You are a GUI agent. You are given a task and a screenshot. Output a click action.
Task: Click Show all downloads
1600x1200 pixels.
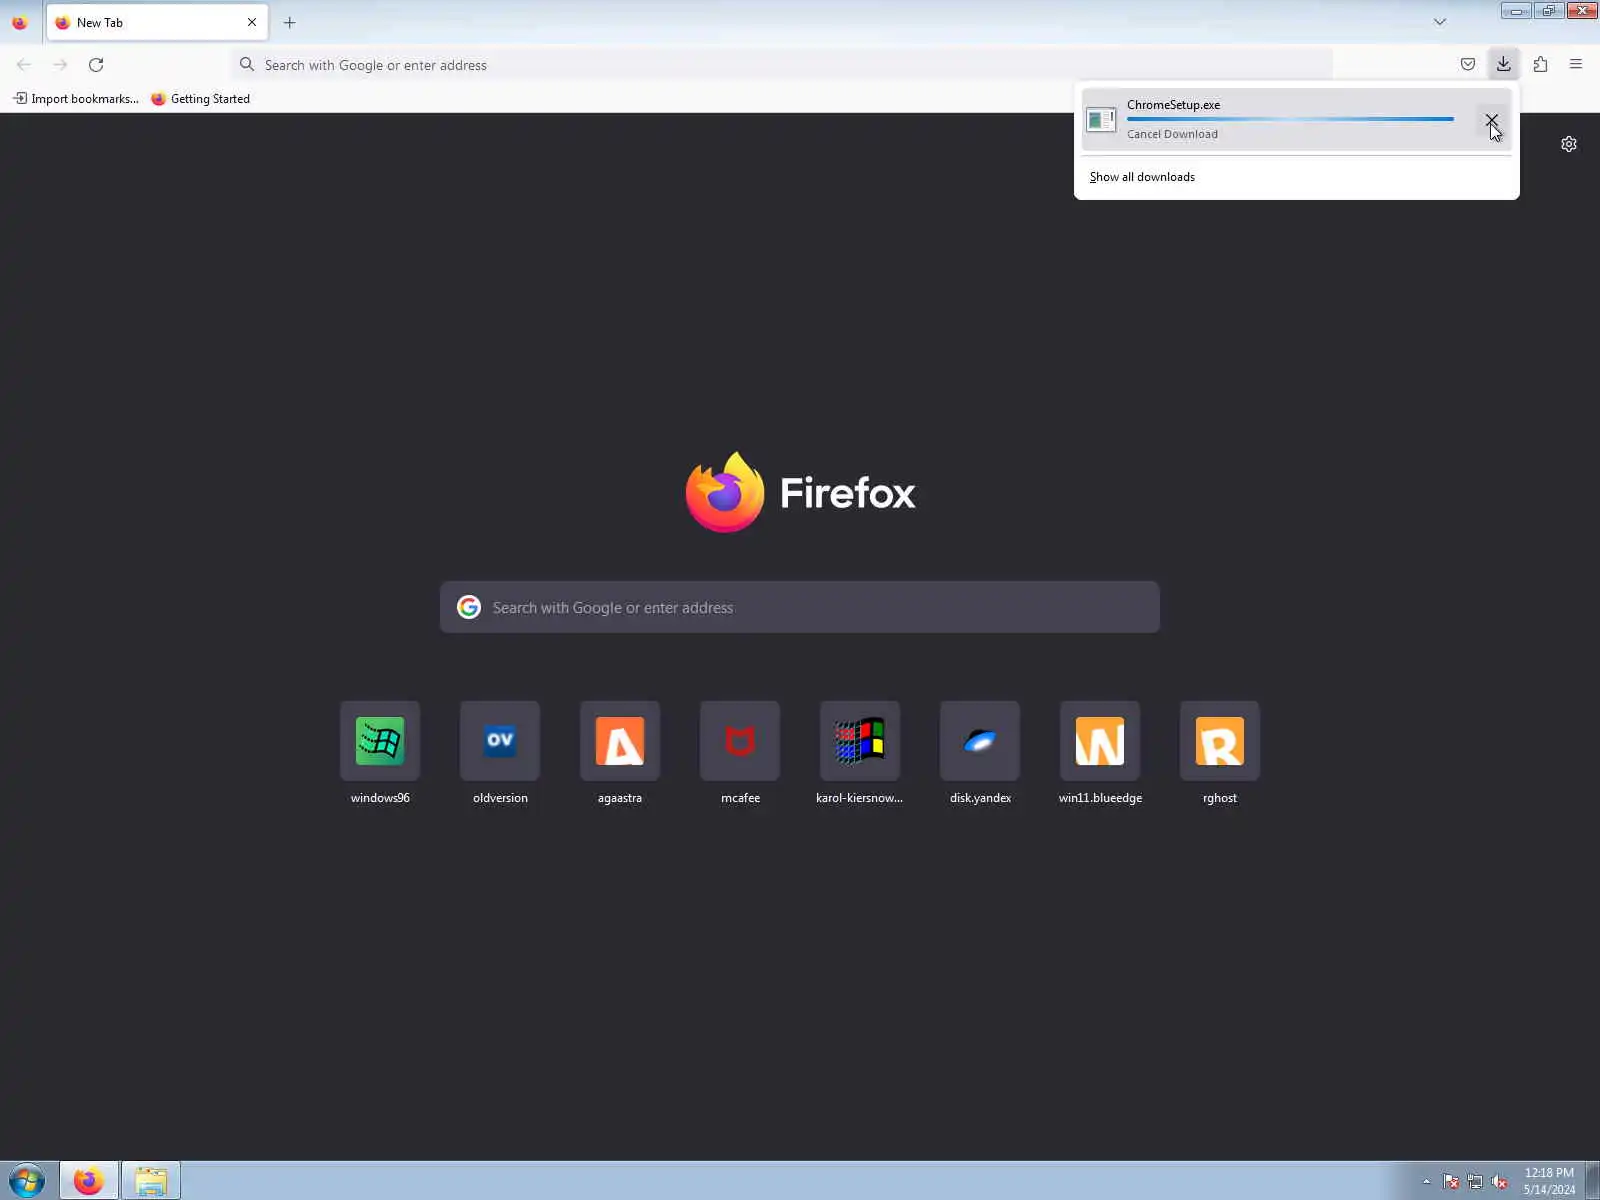pyautogui.click(x=1142, y=177)
